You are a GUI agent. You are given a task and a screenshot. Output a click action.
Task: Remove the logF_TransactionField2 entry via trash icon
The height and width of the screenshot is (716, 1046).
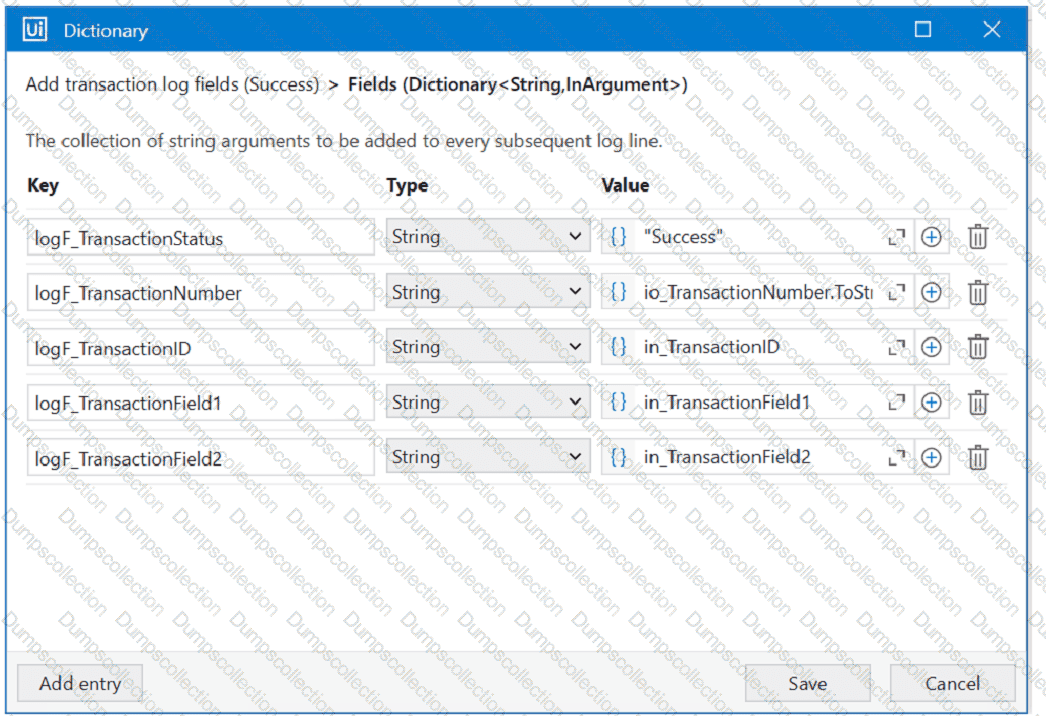point(978,458)
